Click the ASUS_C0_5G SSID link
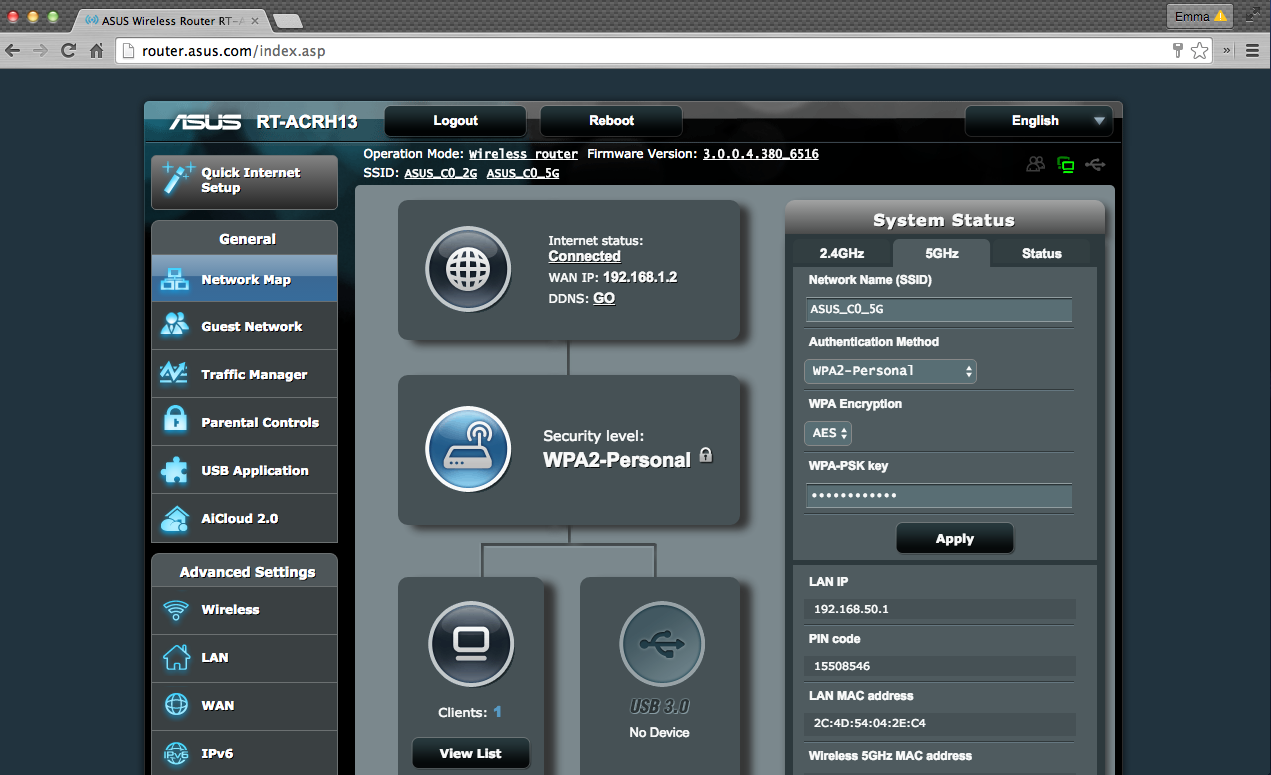Image resolution: width=1271 pixels, height=775 pixels. [x=523, y=173]
